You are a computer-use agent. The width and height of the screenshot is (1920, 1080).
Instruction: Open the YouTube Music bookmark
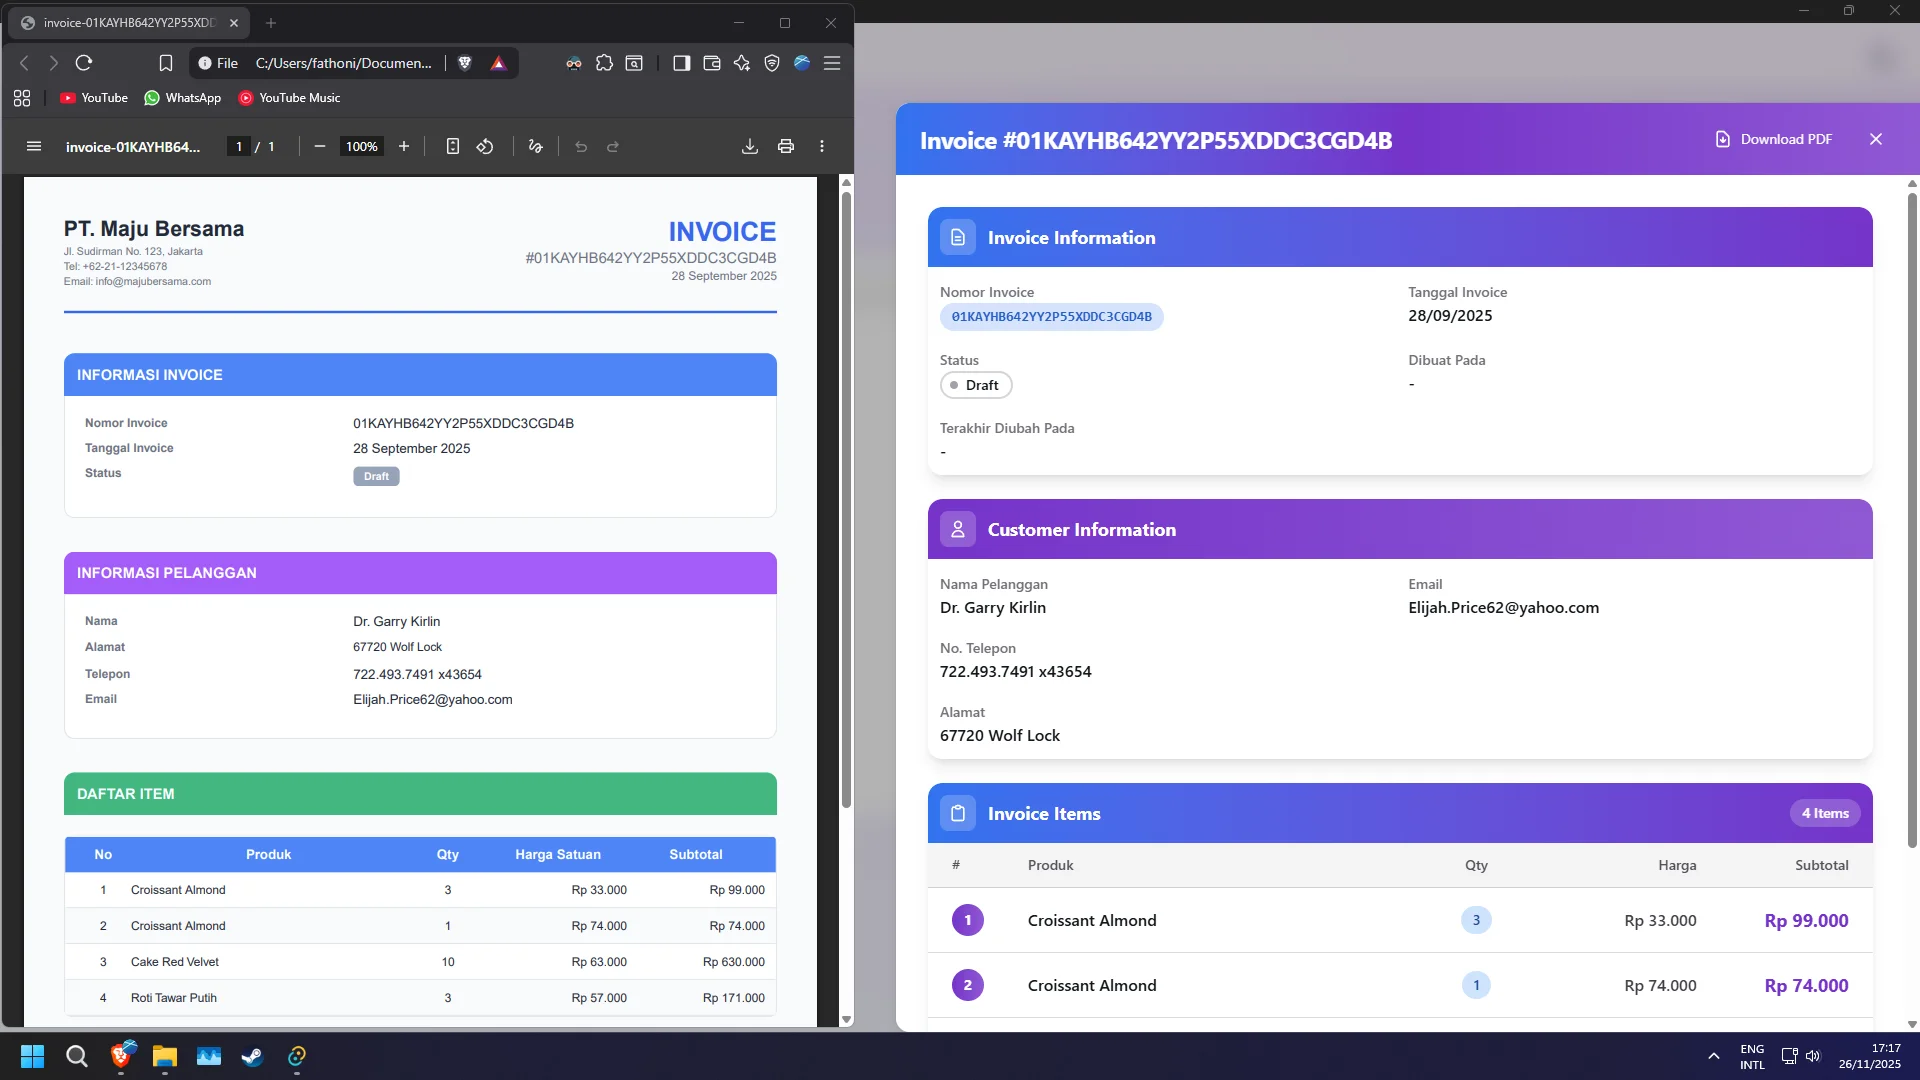(x=289, y=98)
